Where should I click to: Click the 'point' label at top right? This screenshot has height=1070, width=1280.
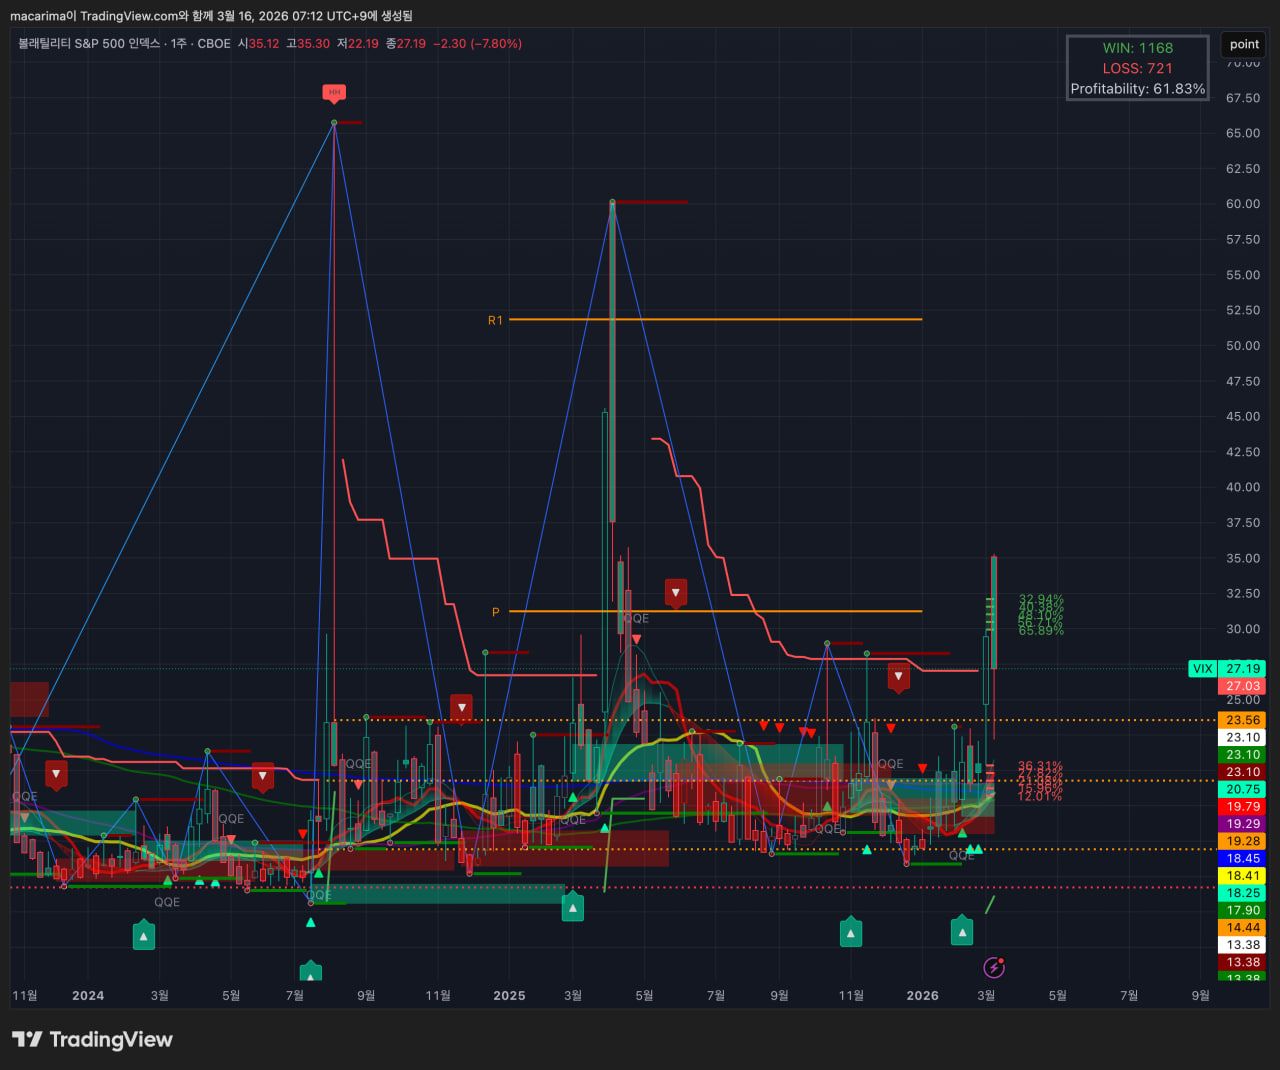tap(1244, 44)
